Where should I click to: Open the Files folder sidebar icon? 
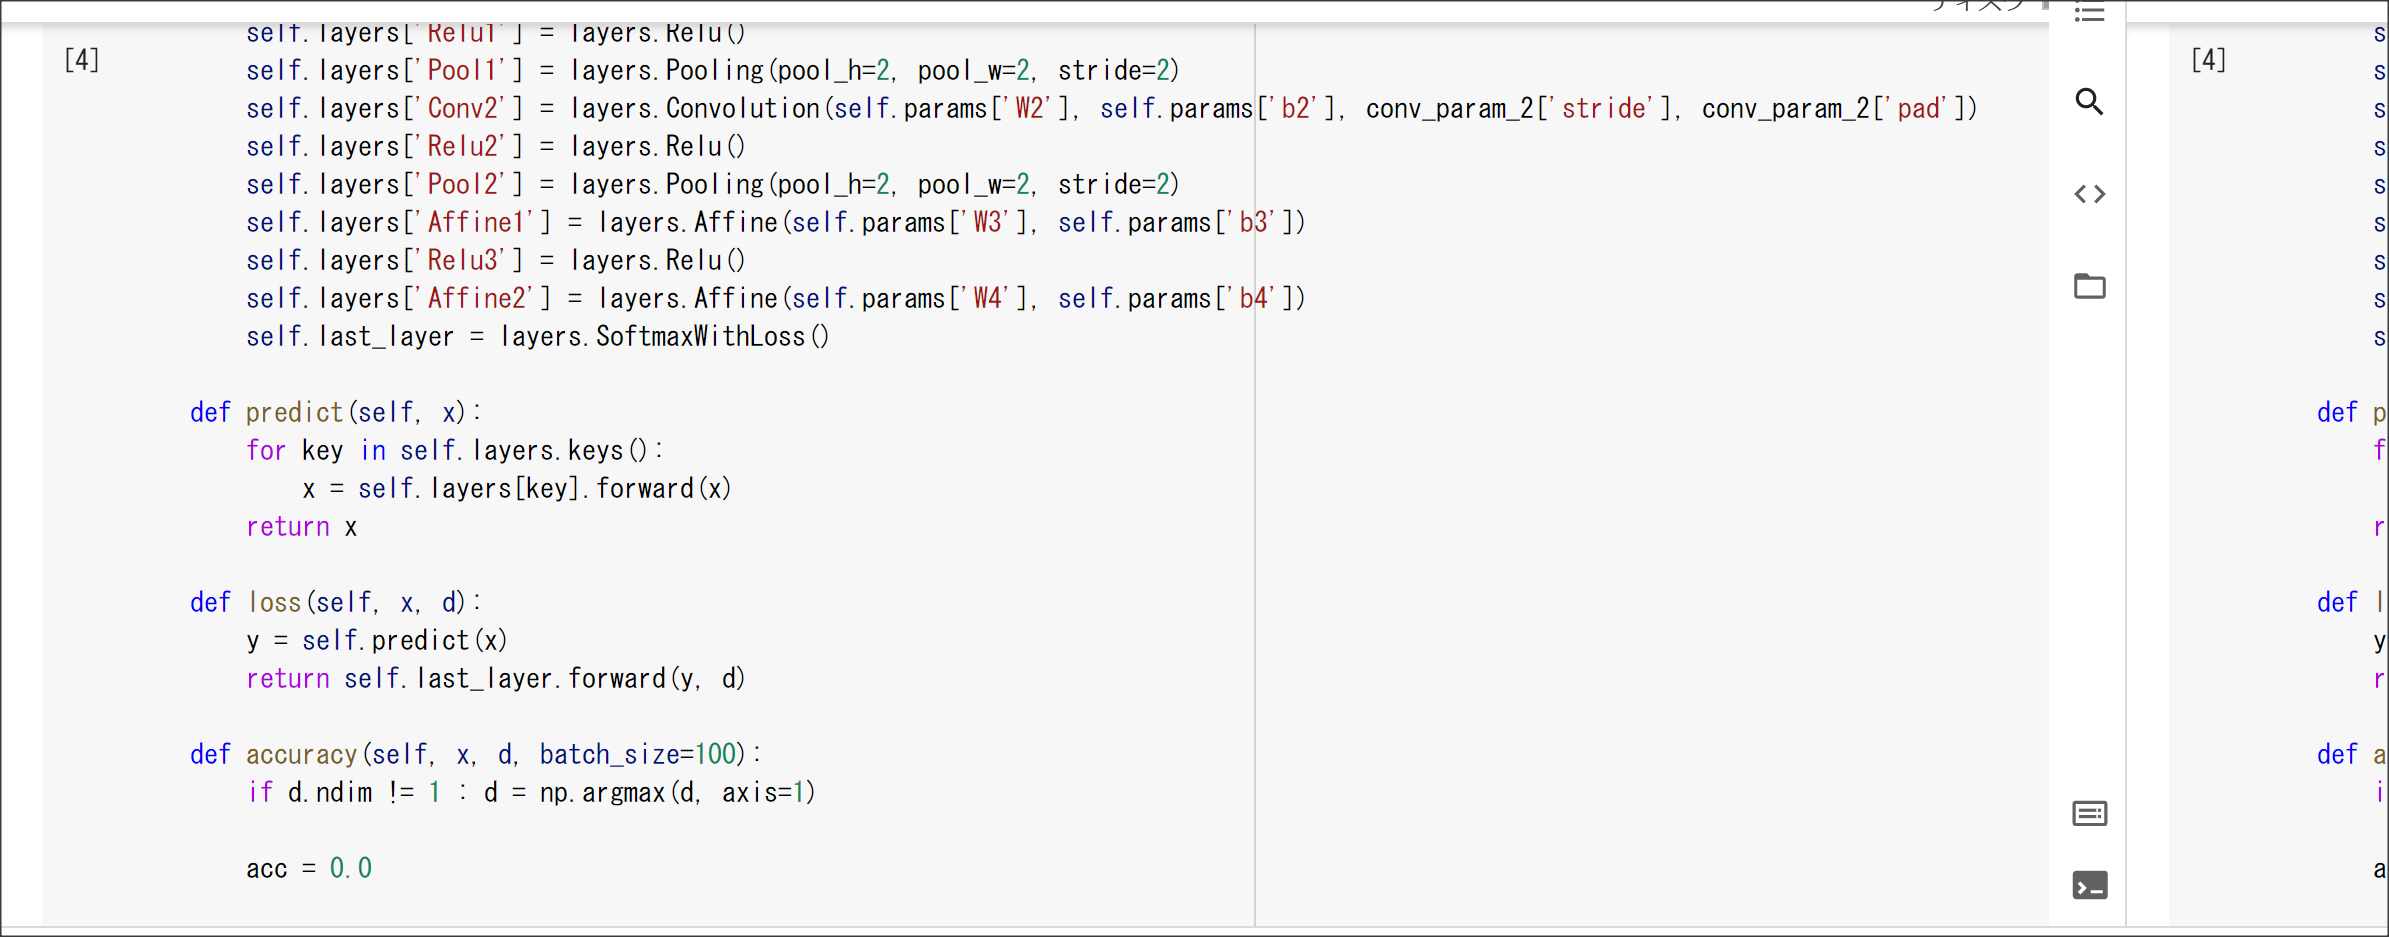pos(2089,286)
